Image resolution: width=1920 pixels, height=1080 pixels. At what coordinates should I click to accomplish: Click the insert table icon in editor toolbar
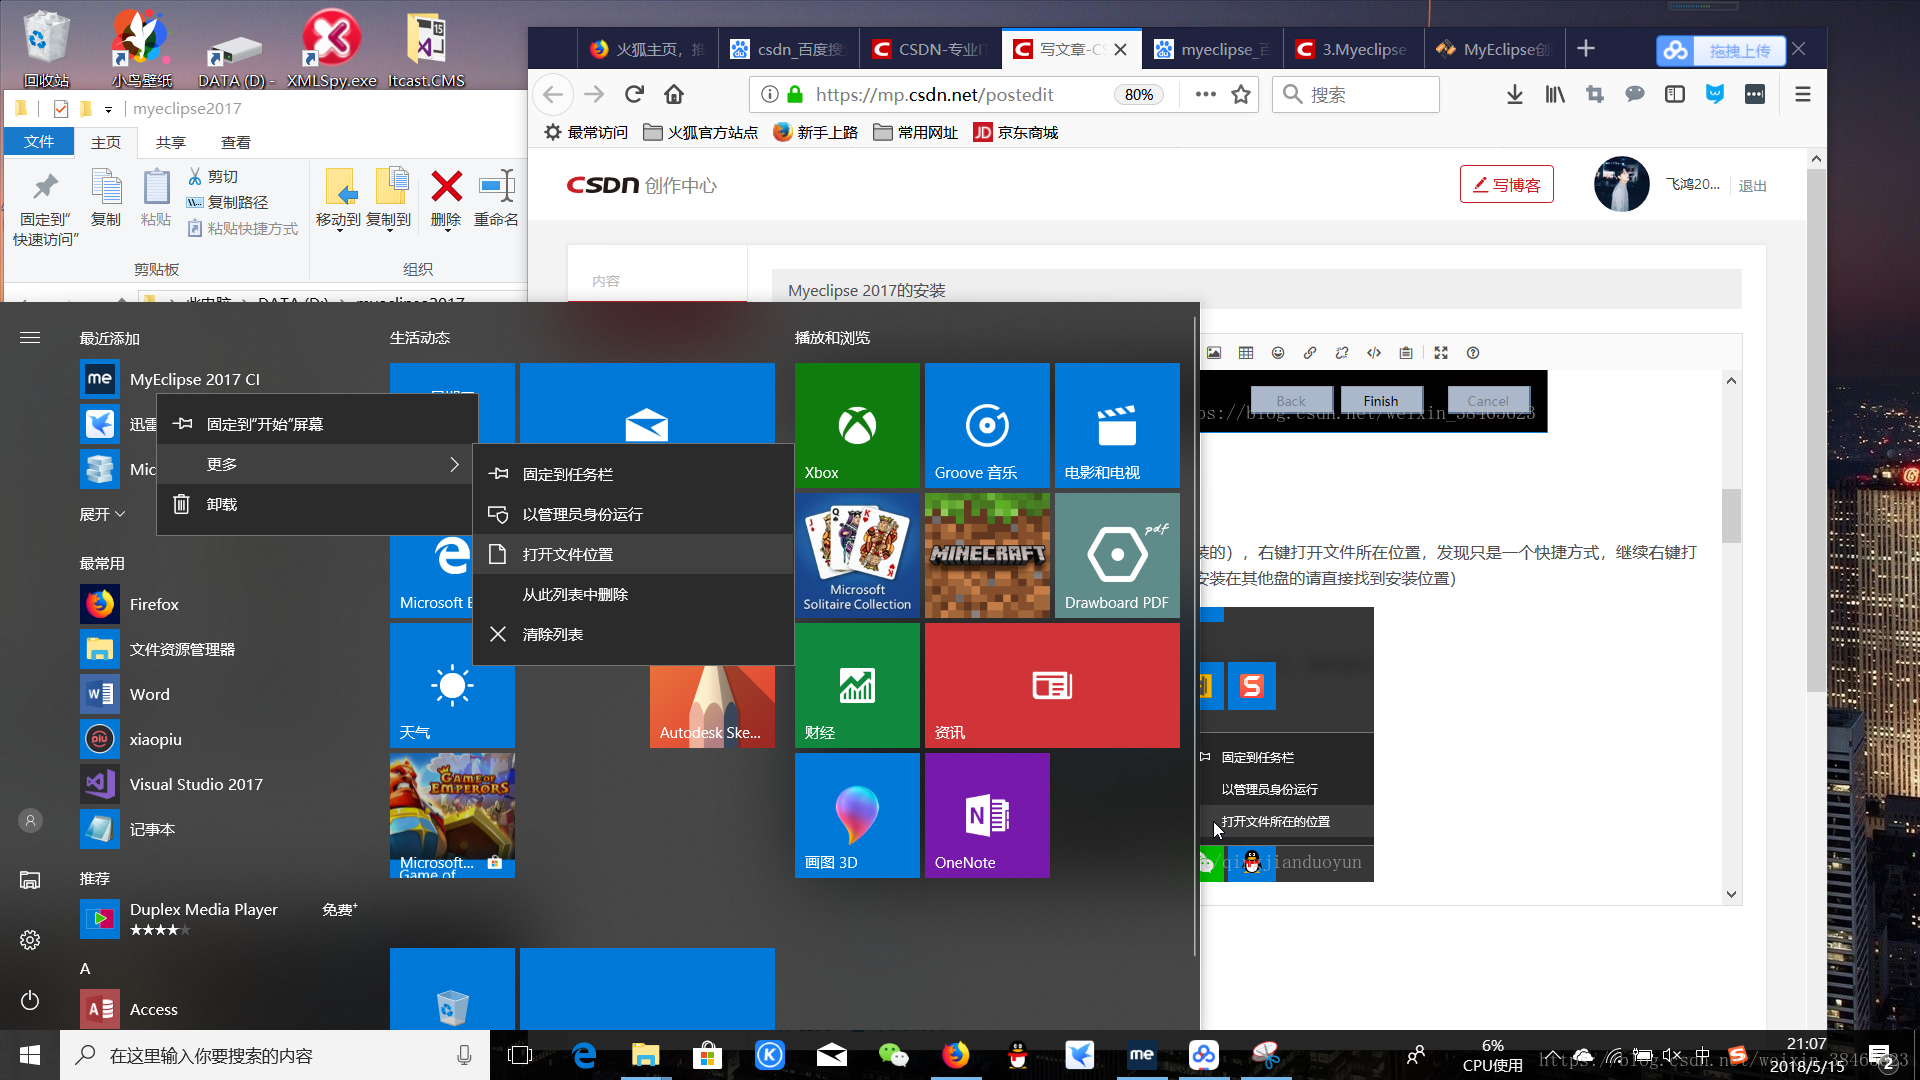(1246, 353)
